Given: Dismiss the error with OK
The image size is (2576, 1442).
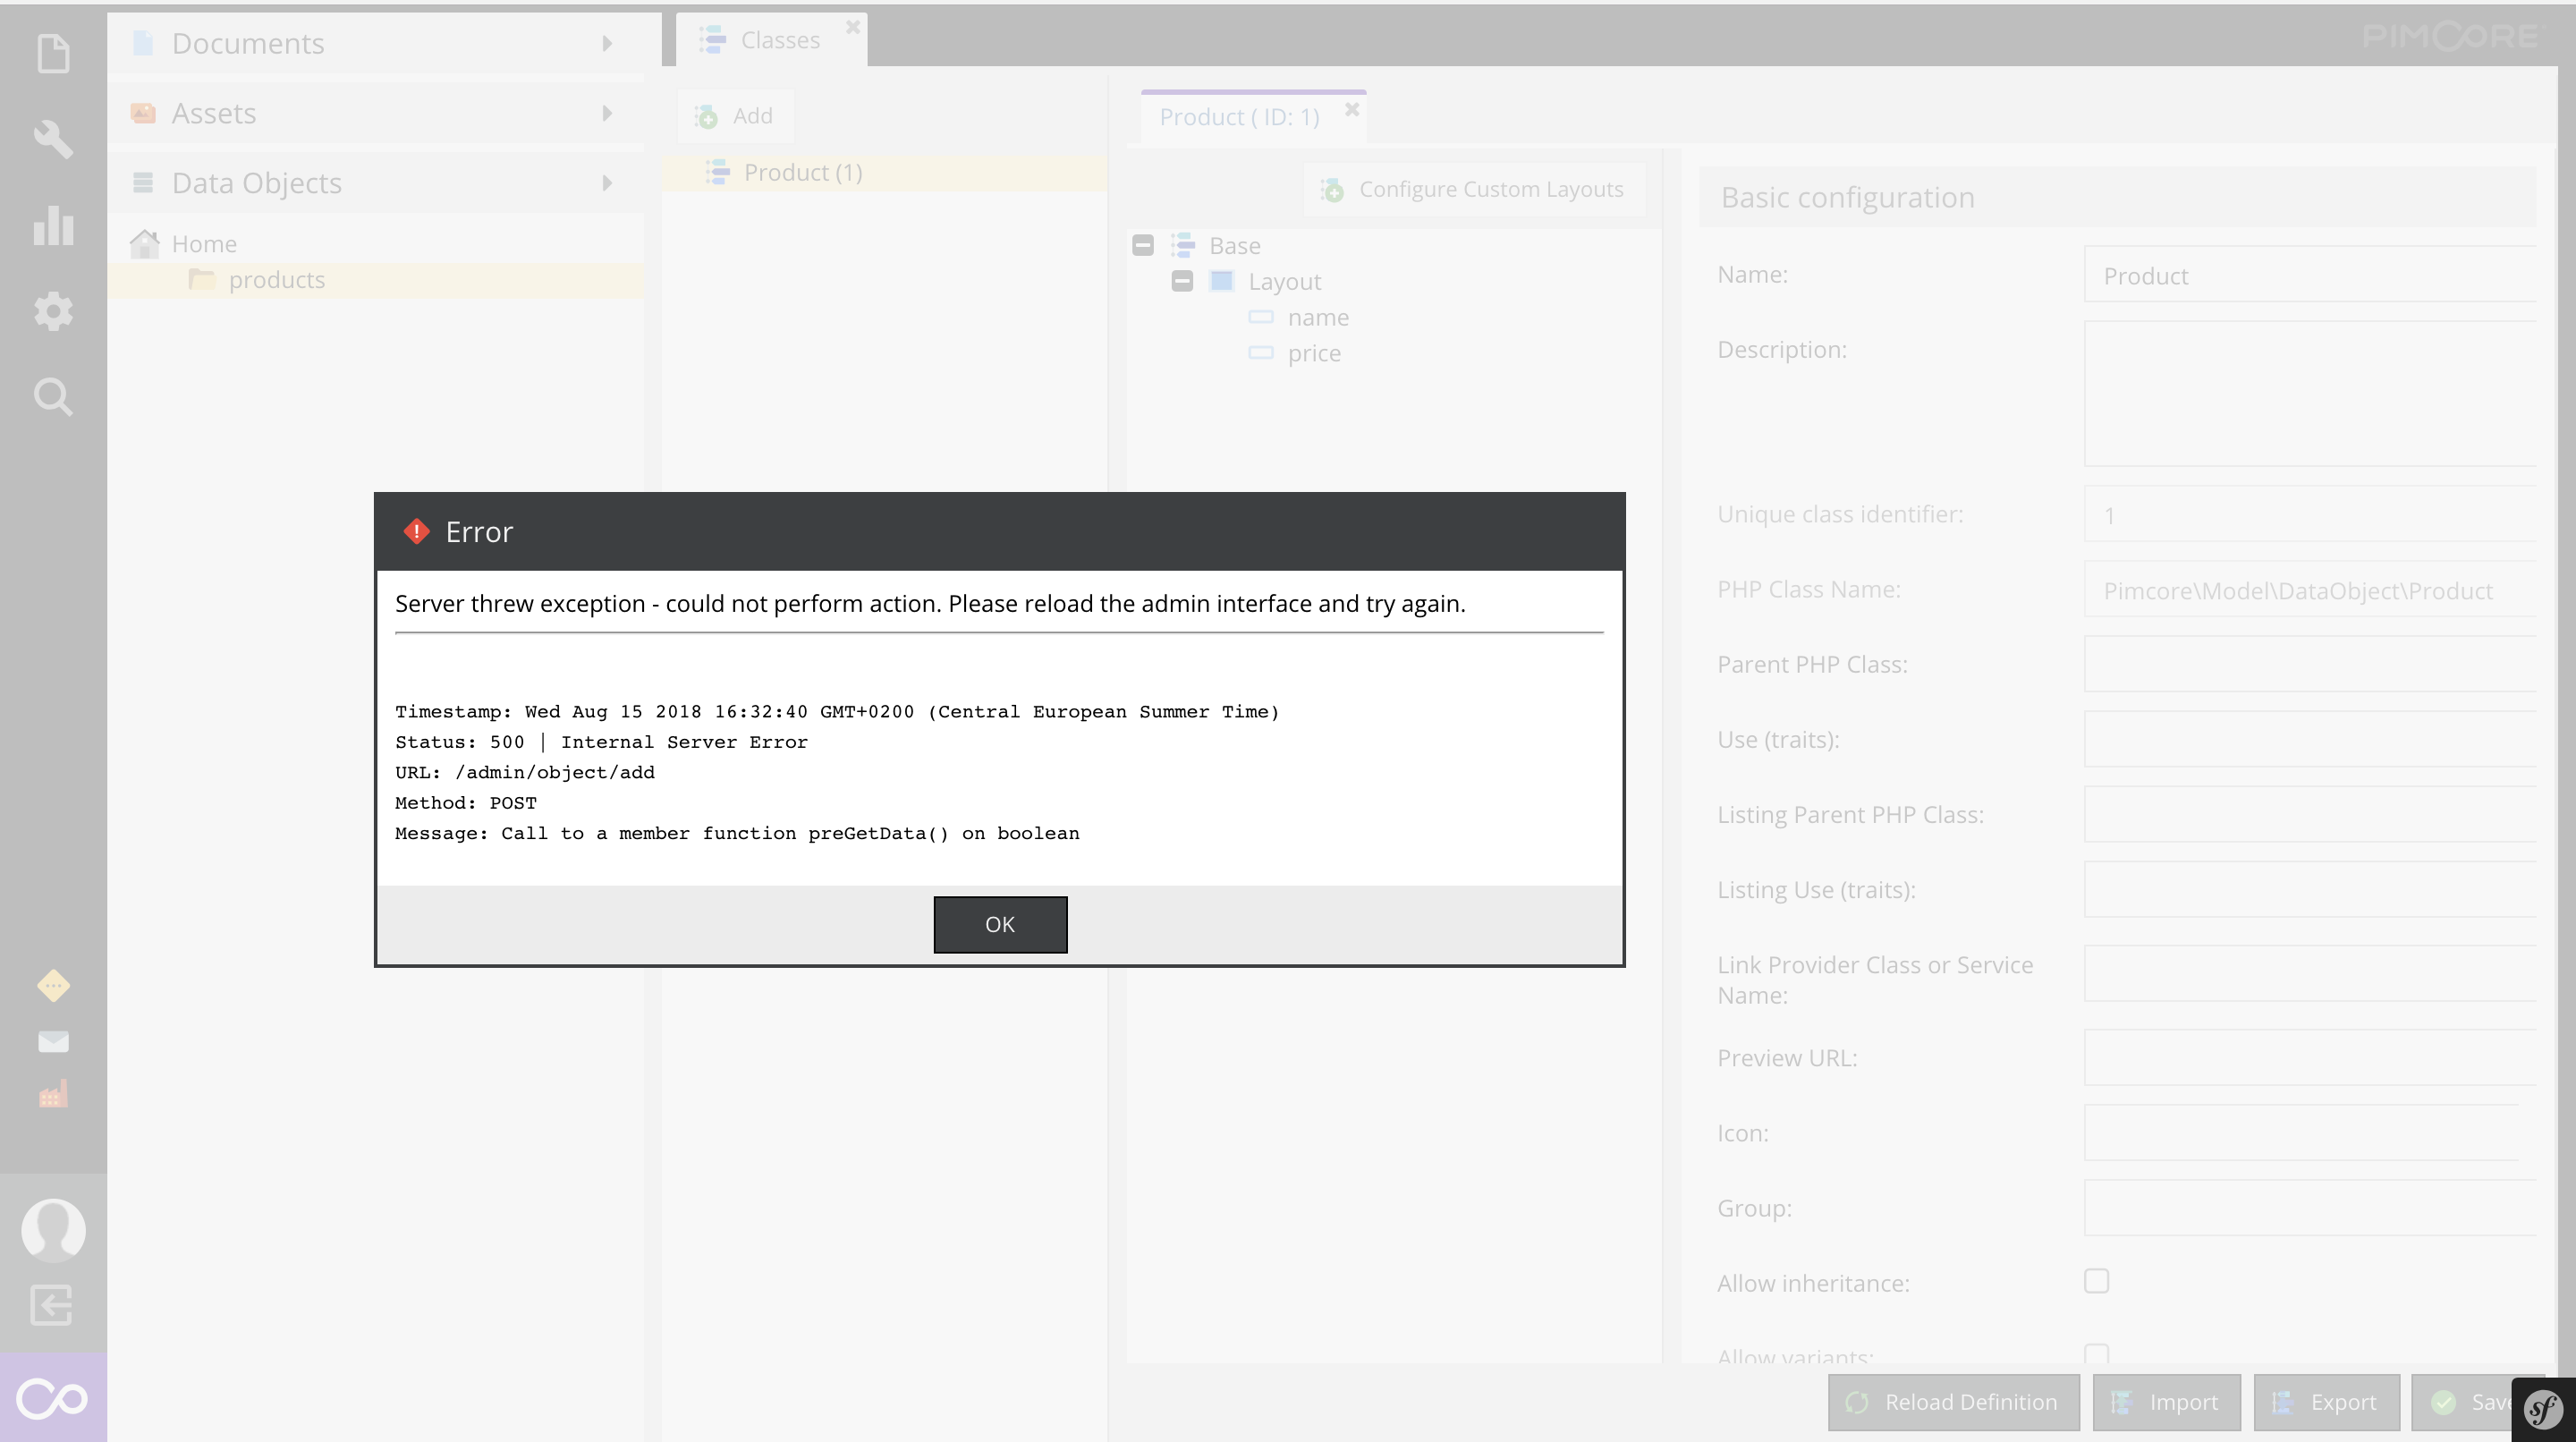Looking at the screenshot, I should 999,924.
